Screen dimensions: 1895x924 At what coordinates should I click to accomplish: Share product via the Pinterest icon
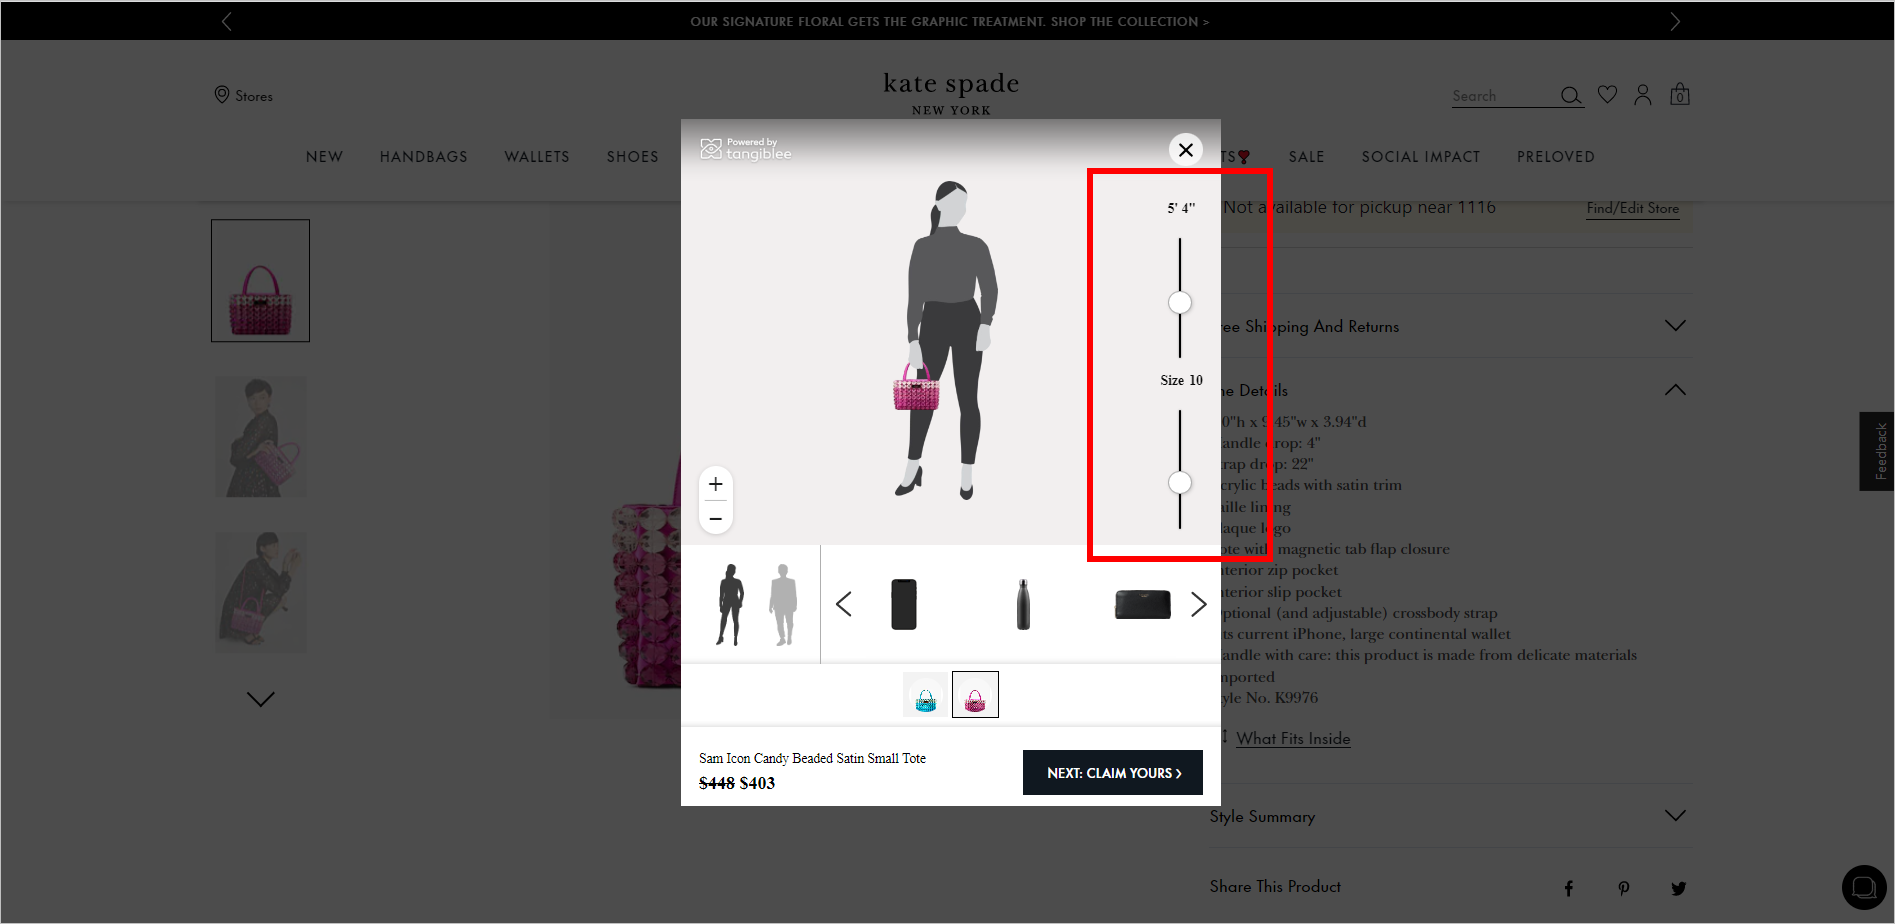click(1623, 888)
